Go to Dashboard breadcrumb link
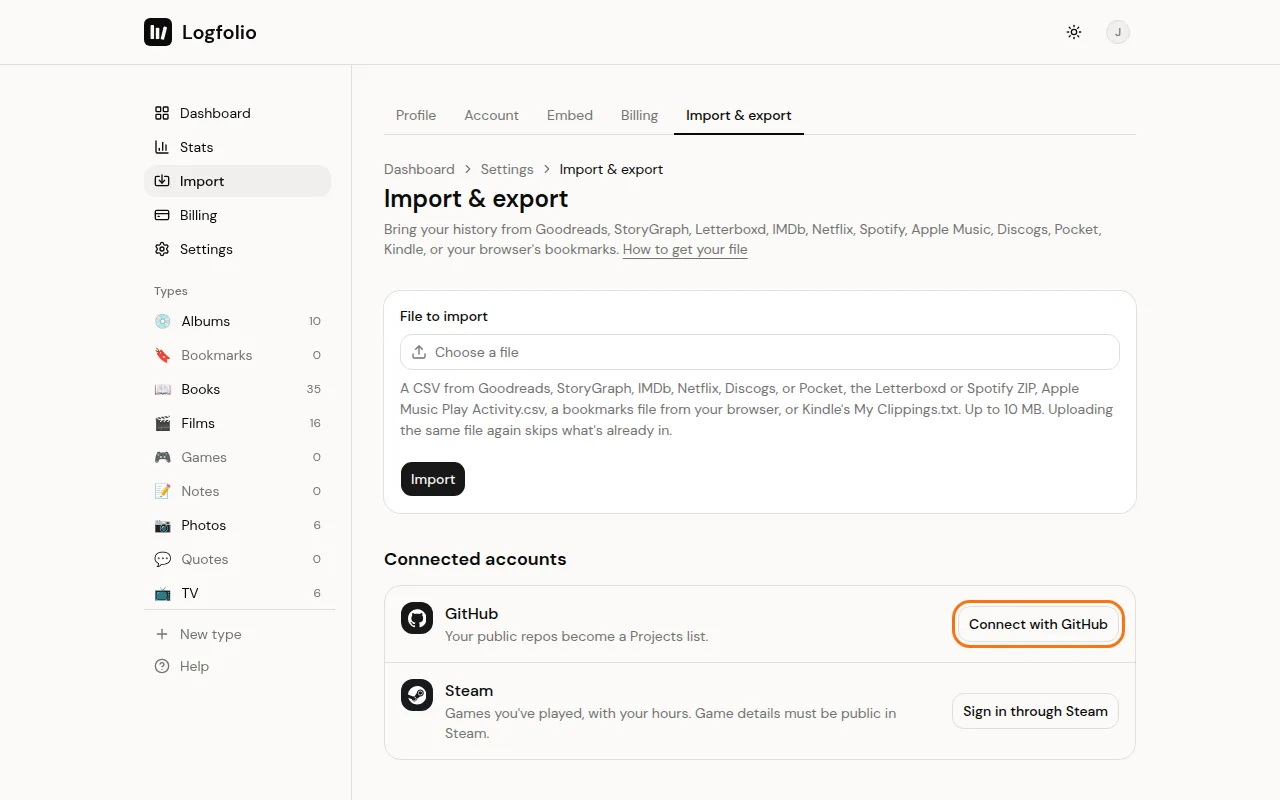 point(419,169)
